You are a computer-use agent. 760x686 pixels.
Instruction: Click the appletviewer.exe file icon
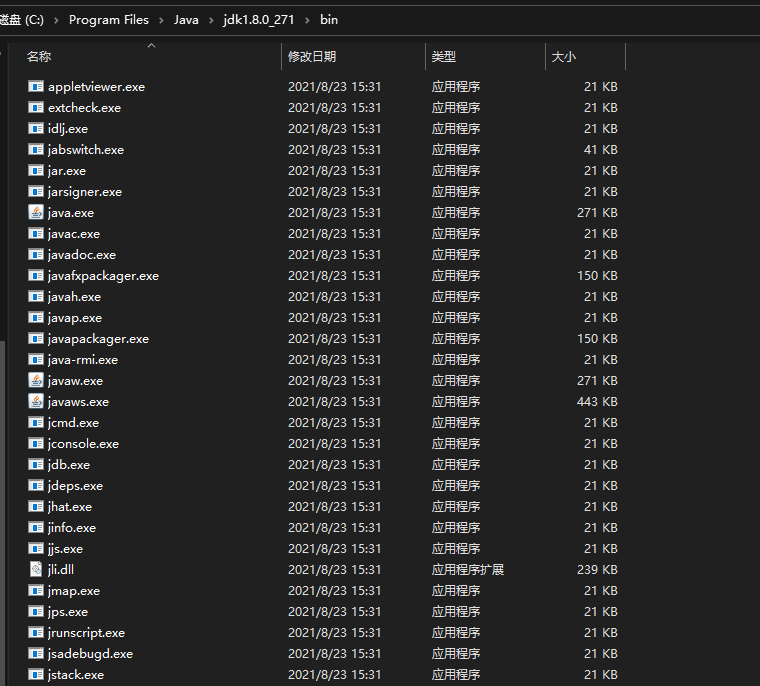point(36,86)
